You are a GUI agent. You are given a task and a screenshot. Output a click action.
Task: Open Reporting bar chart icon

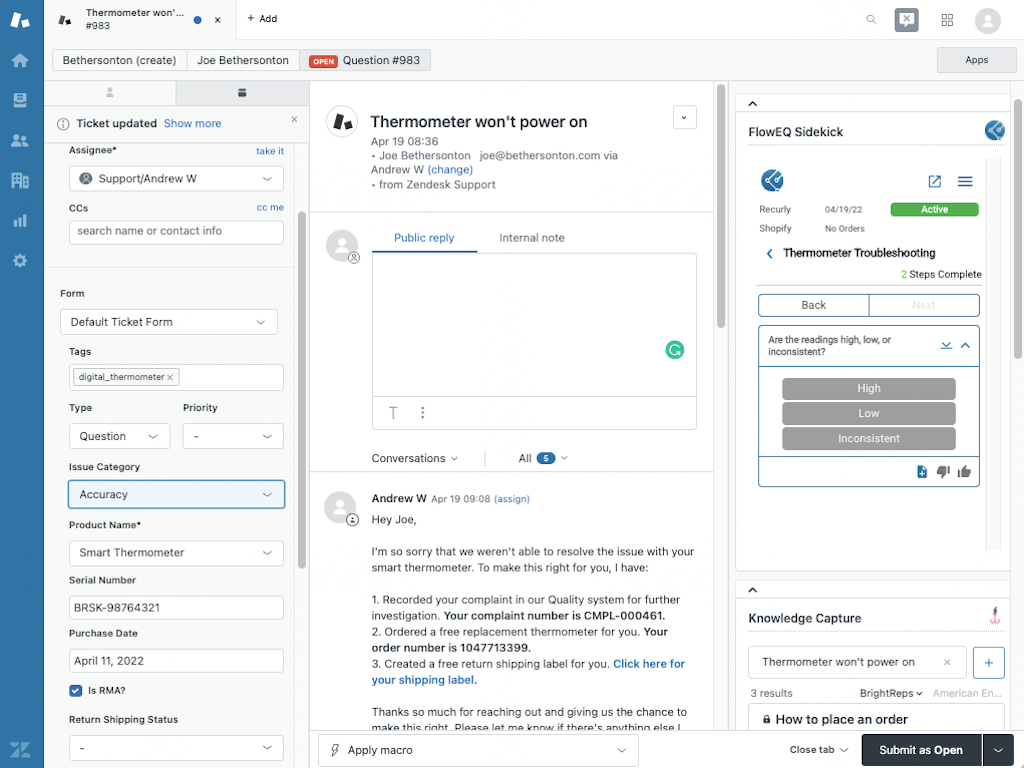tap(20, 220)
